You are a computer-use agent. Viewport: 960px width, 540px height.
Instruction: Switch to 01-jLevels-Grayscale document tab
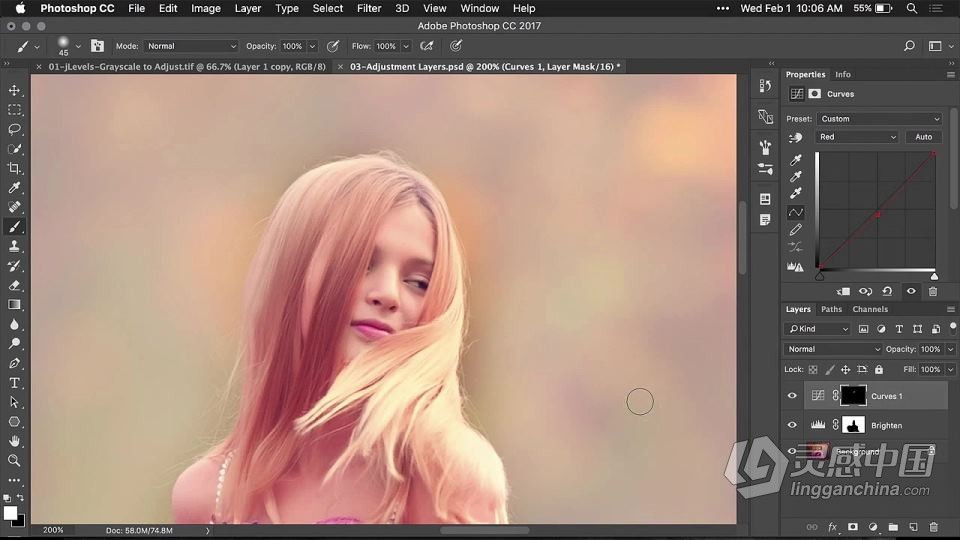coord(187,67)
